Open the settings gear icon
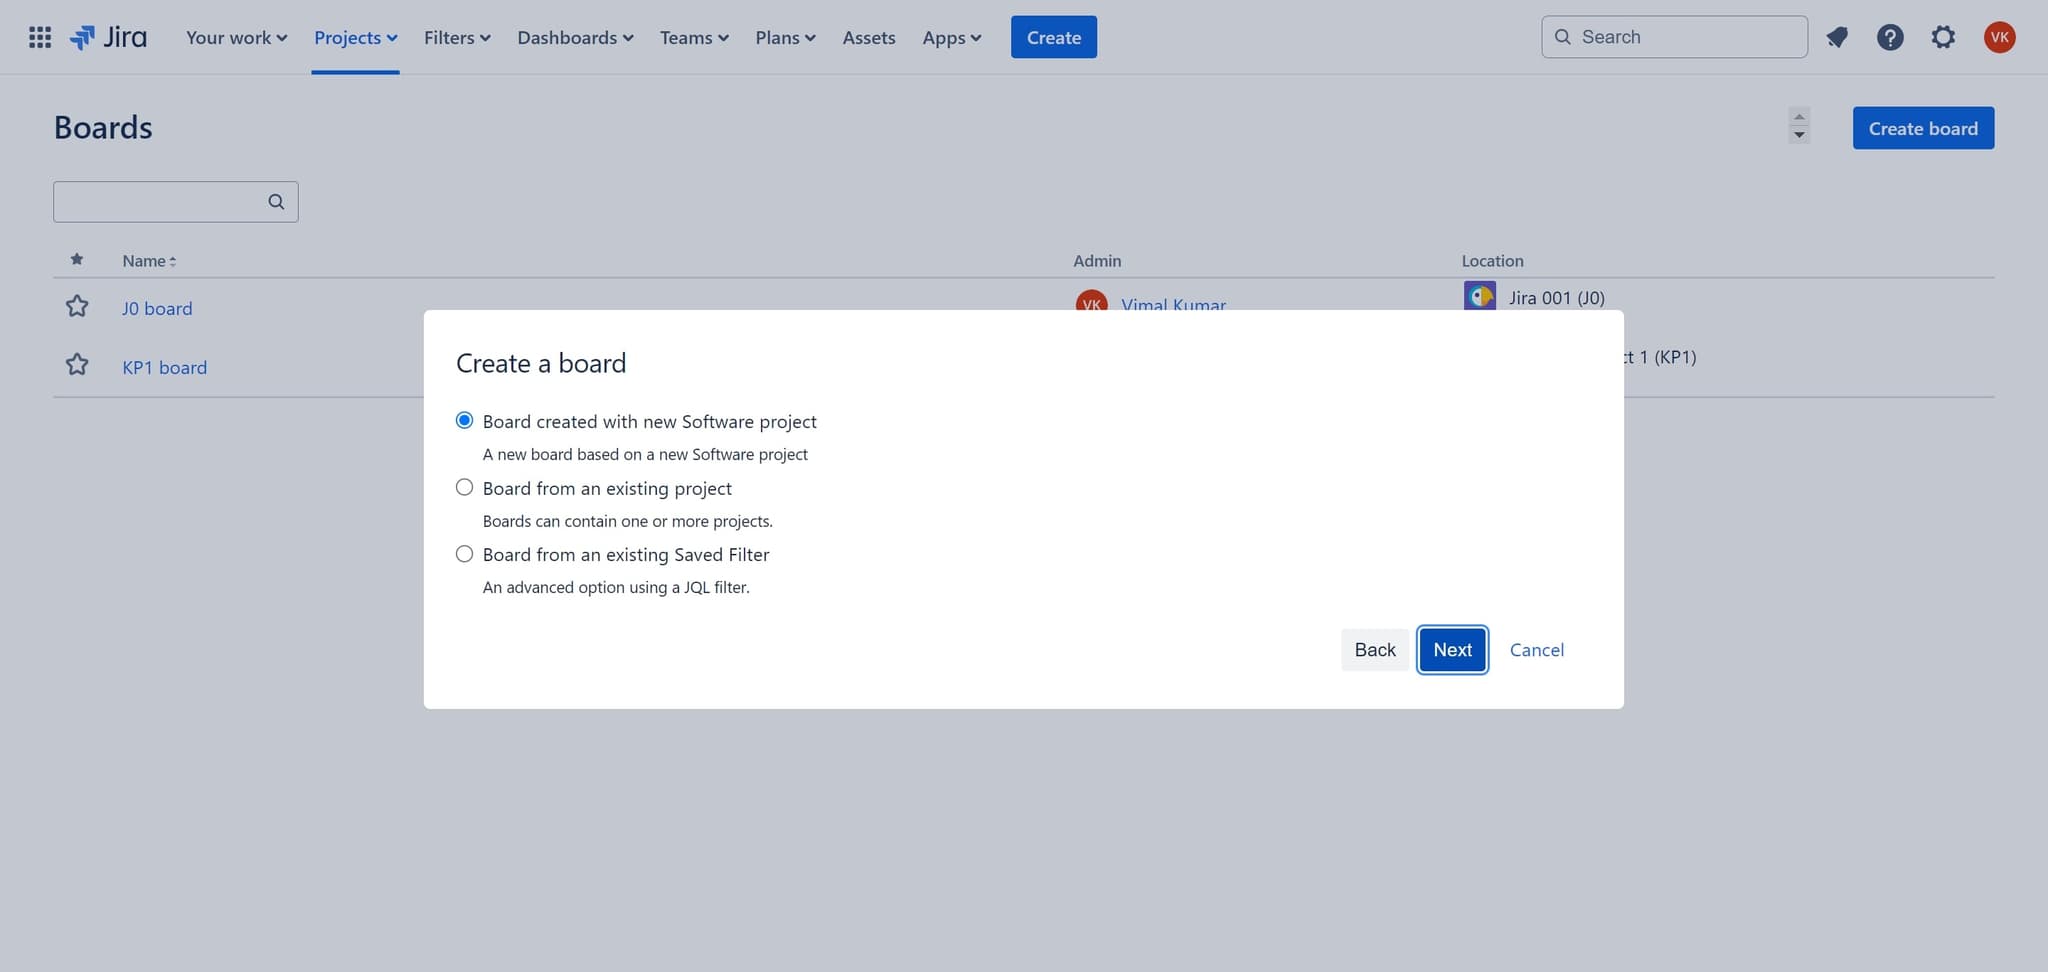 pos(1942,38)
